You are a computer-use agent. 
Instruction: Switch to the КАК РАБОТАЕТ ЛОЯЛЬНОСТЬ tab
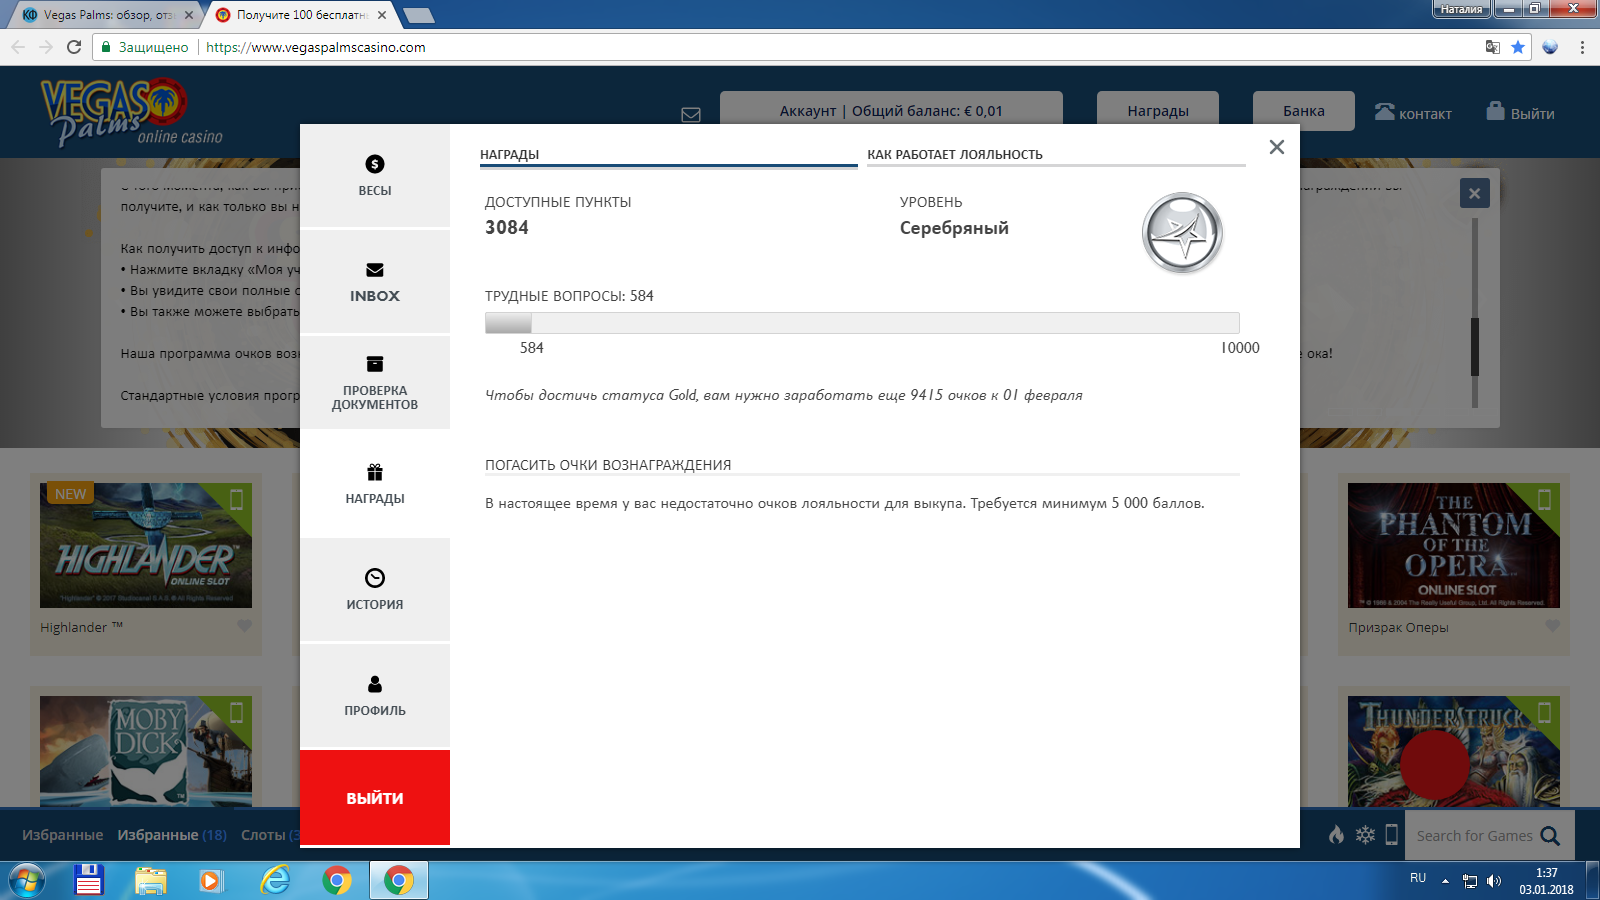1056,155
